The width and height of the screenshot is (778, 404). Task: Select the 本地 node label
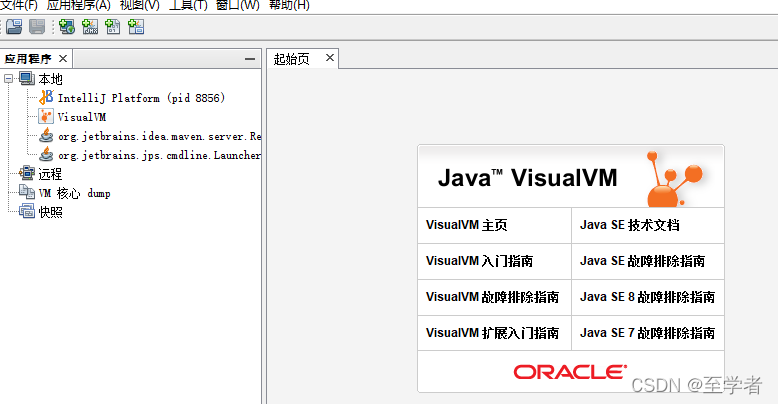pos(51,79)
